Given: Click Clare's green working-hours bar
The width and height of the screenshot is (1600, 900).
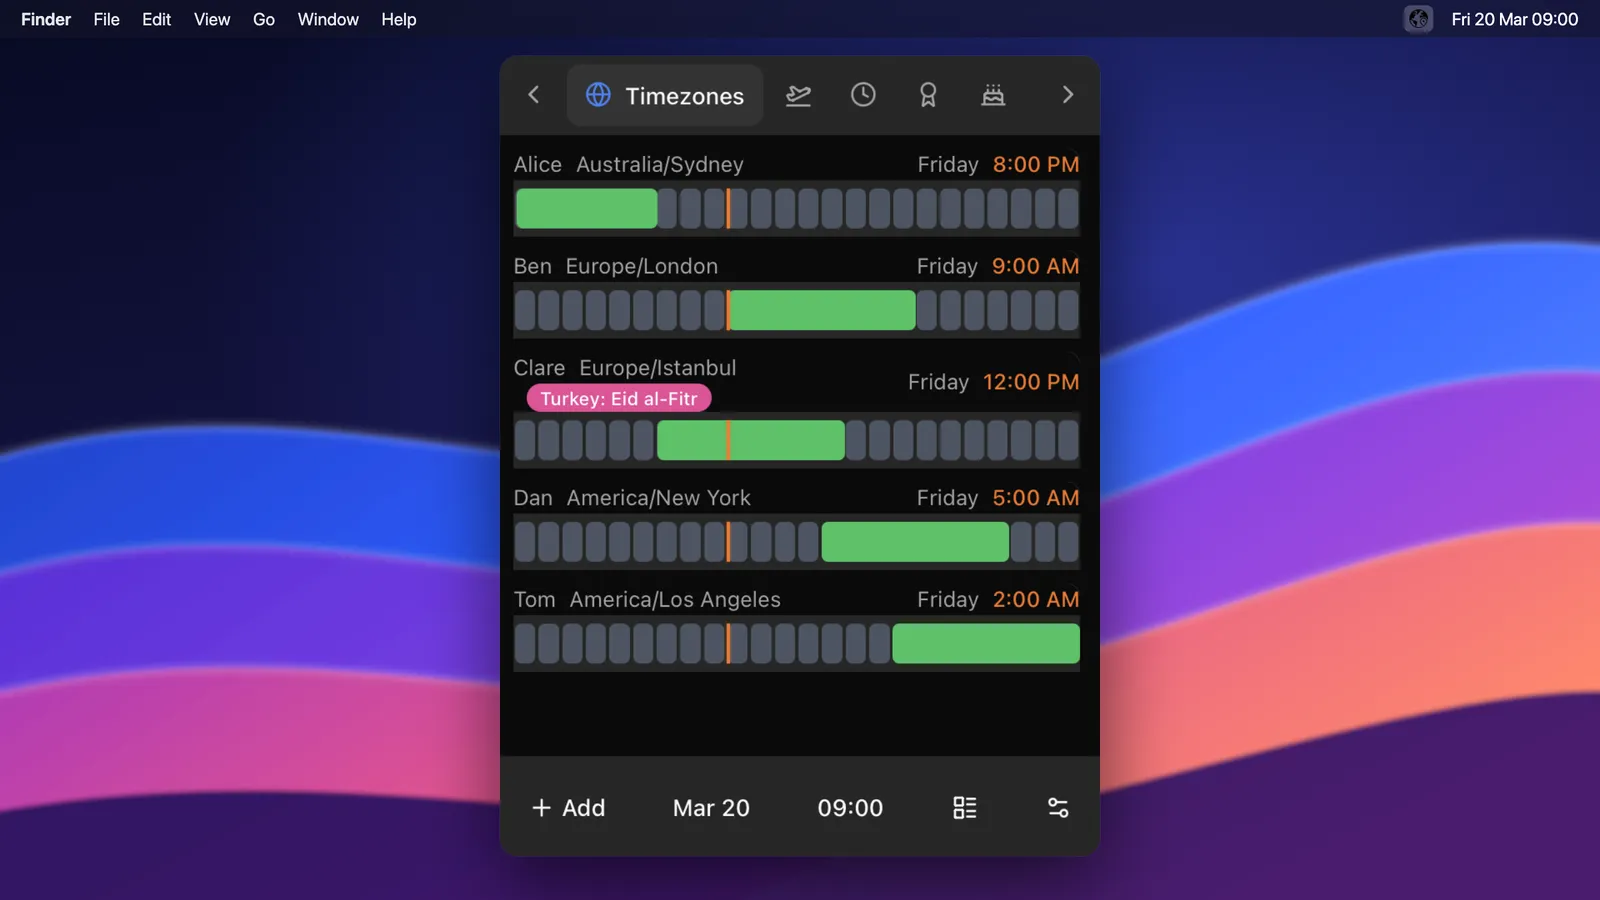Looking at the screenshot, I should (751, 441).
